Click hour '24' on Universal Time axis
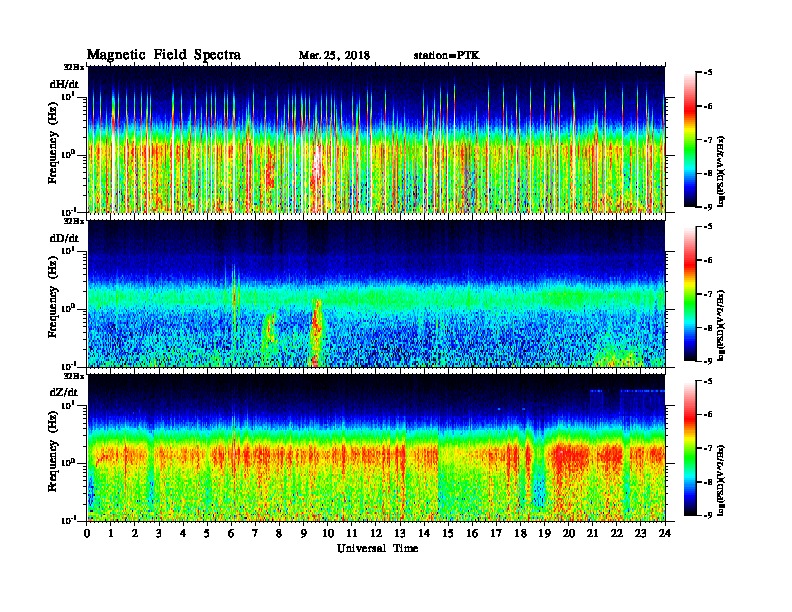Image resolution: width=792 pixels, height=612 pixels. click(x=665, y=534)
